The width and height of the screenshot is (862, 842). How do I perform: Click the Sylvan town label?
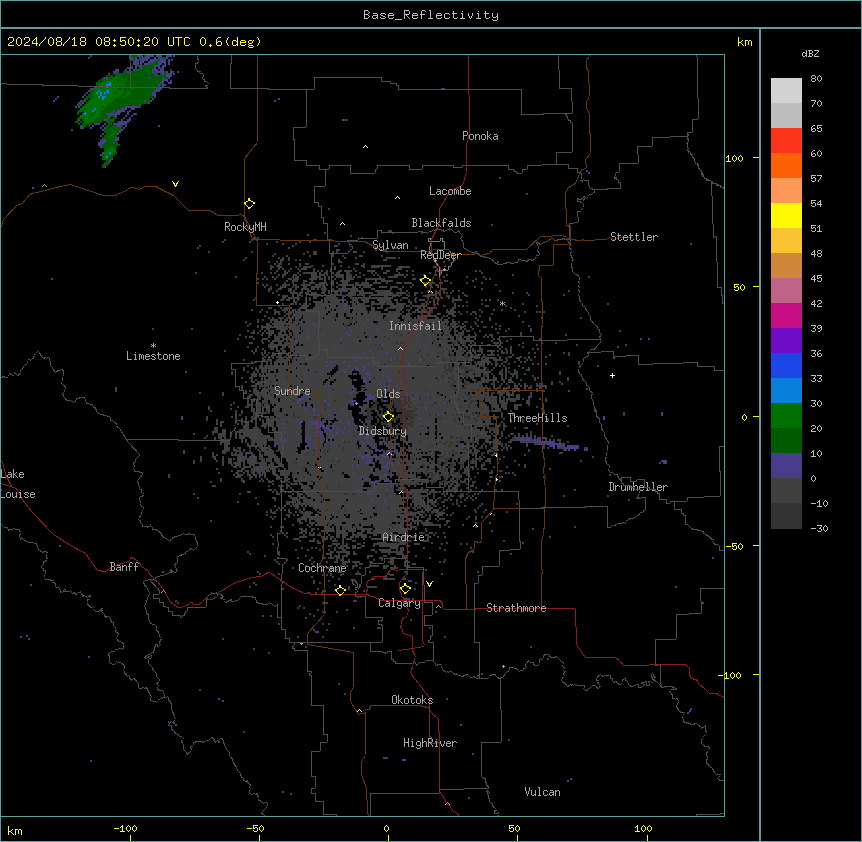click(390, 245)
